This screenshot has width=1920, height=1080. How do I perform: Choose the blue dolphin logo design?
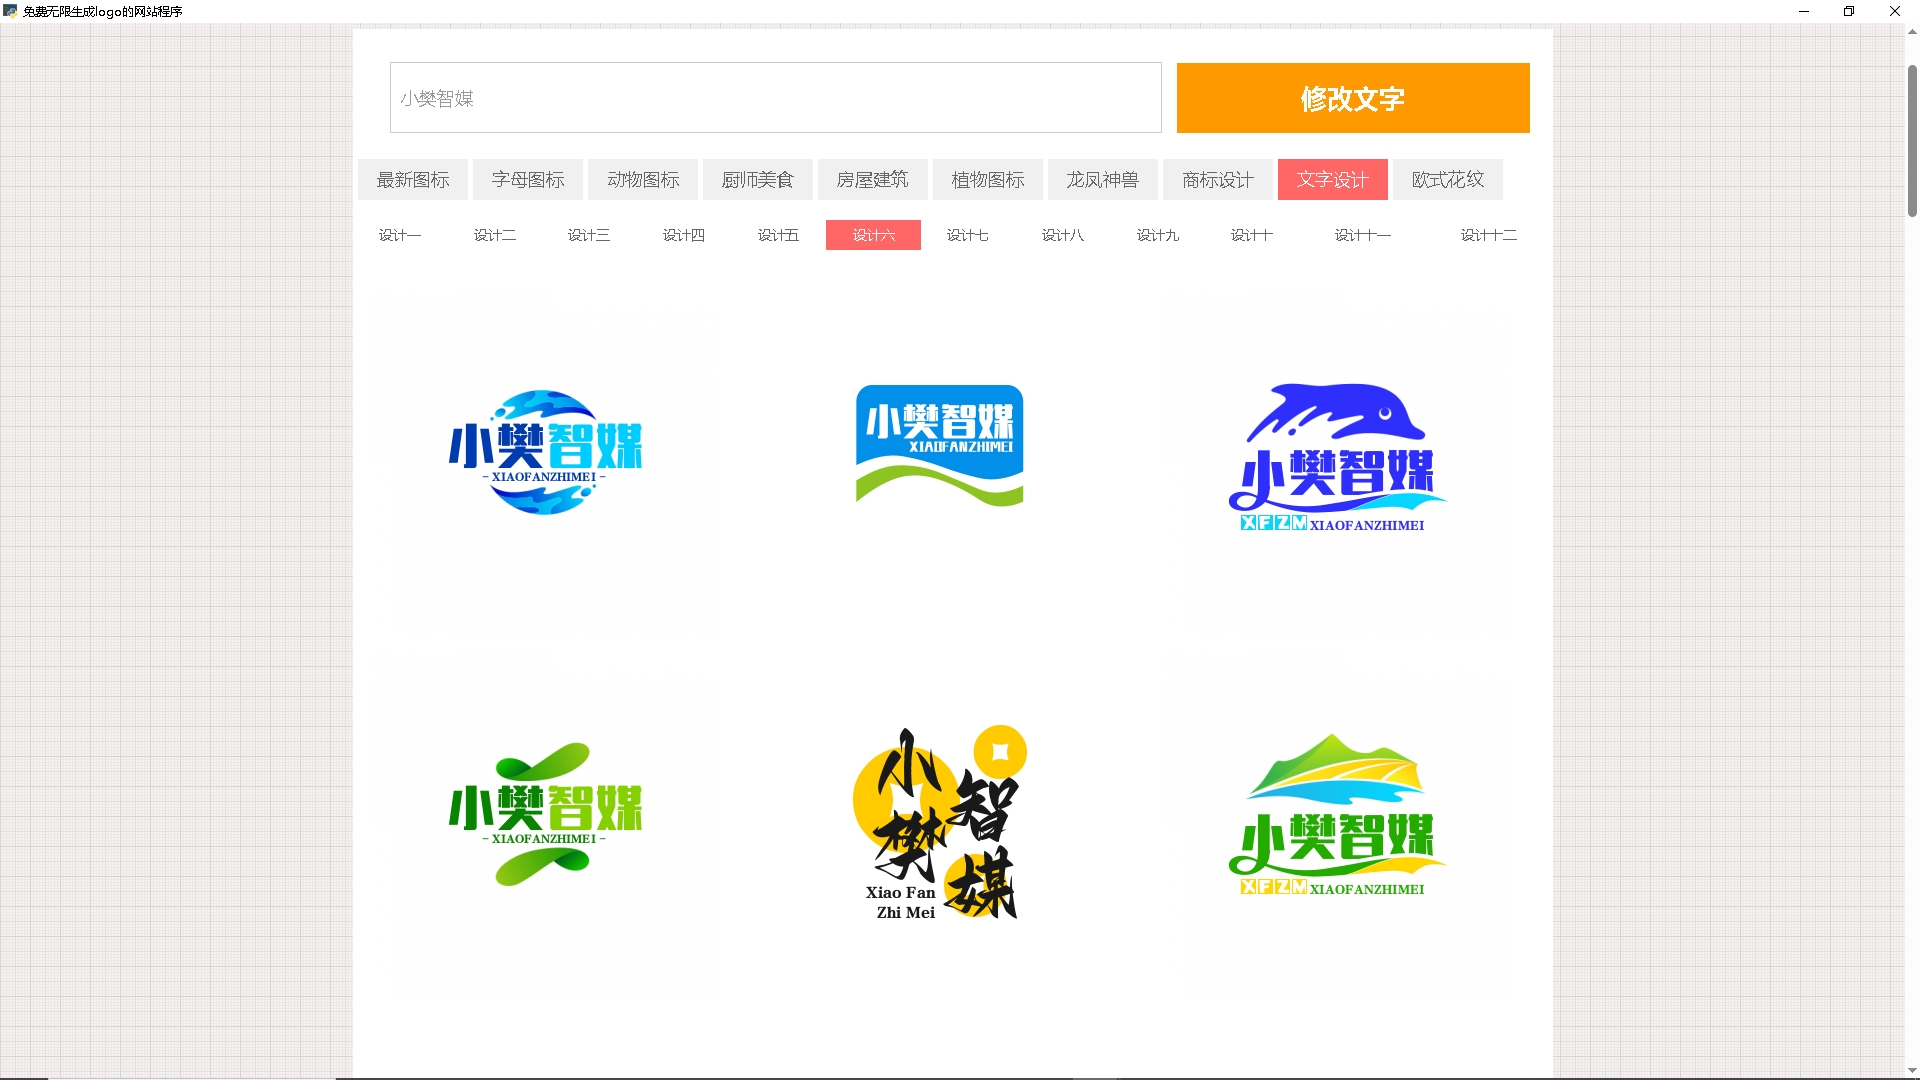[1336, 457]
